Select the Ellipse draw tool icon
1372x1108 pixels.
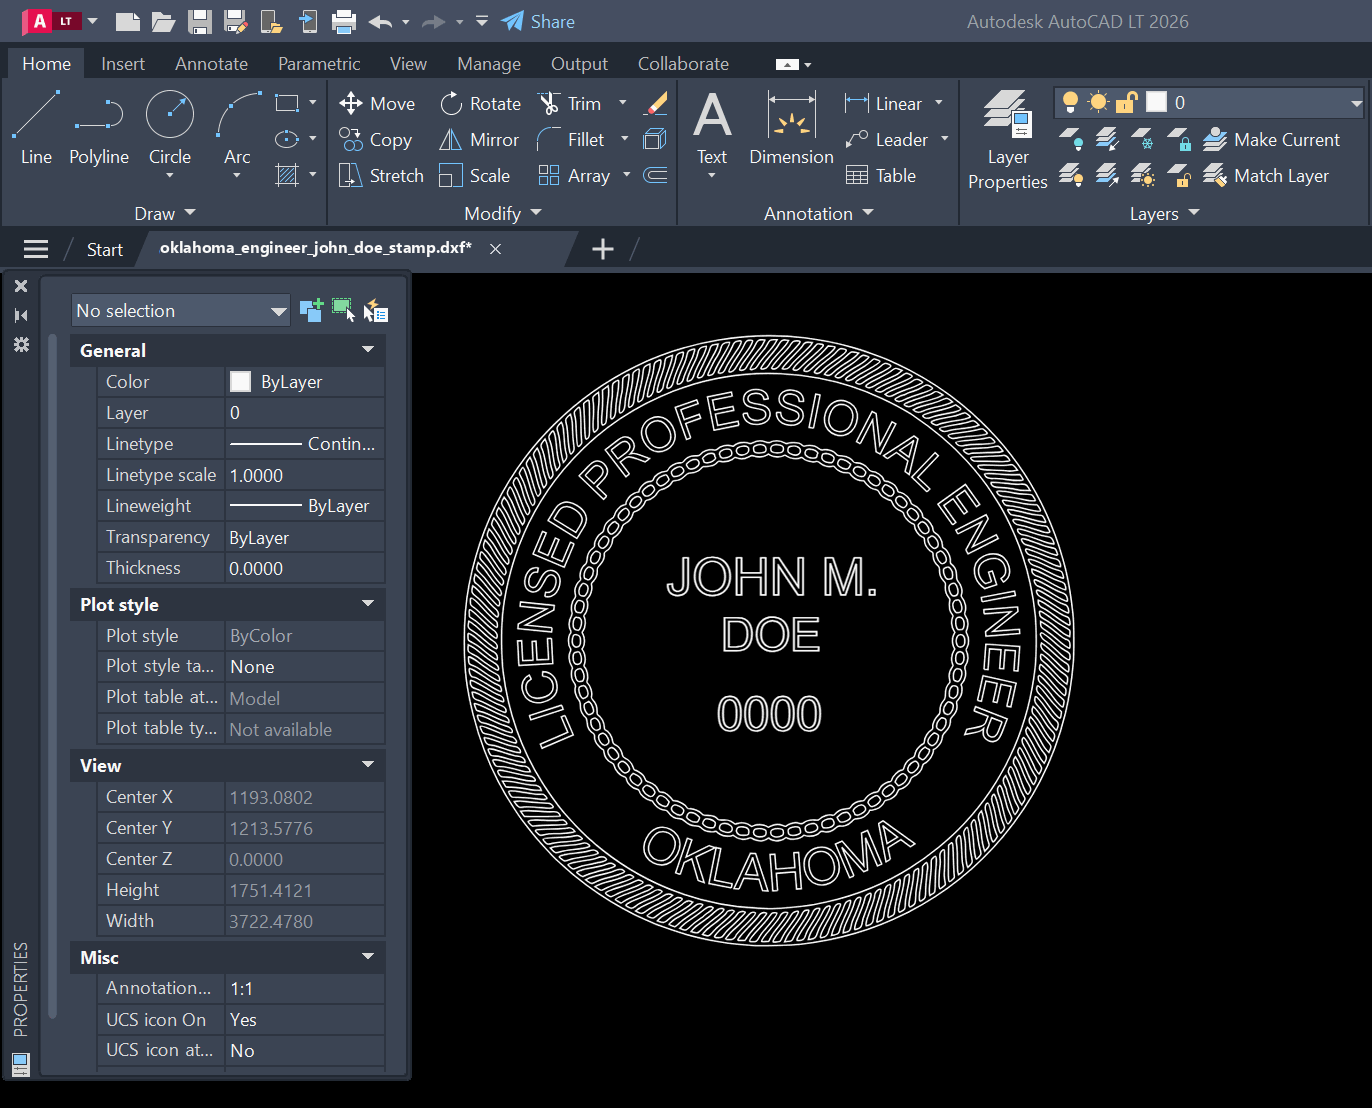287,139
